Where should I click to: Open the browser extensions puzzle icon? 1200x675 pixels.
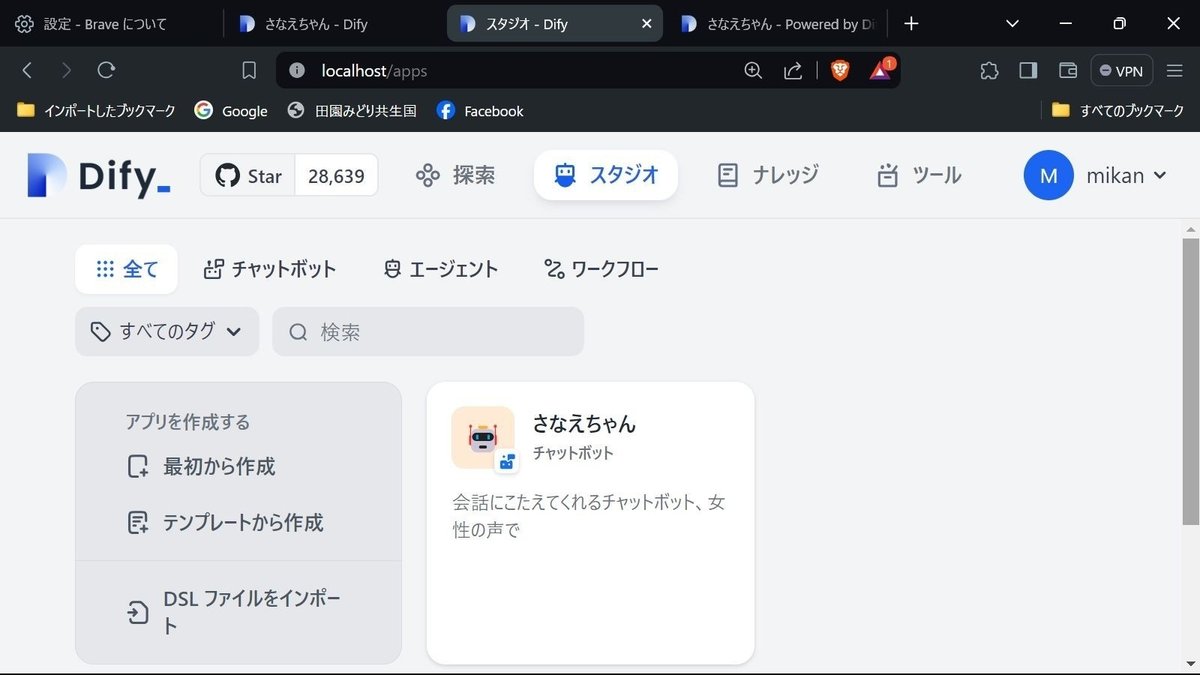click(989, 70)
